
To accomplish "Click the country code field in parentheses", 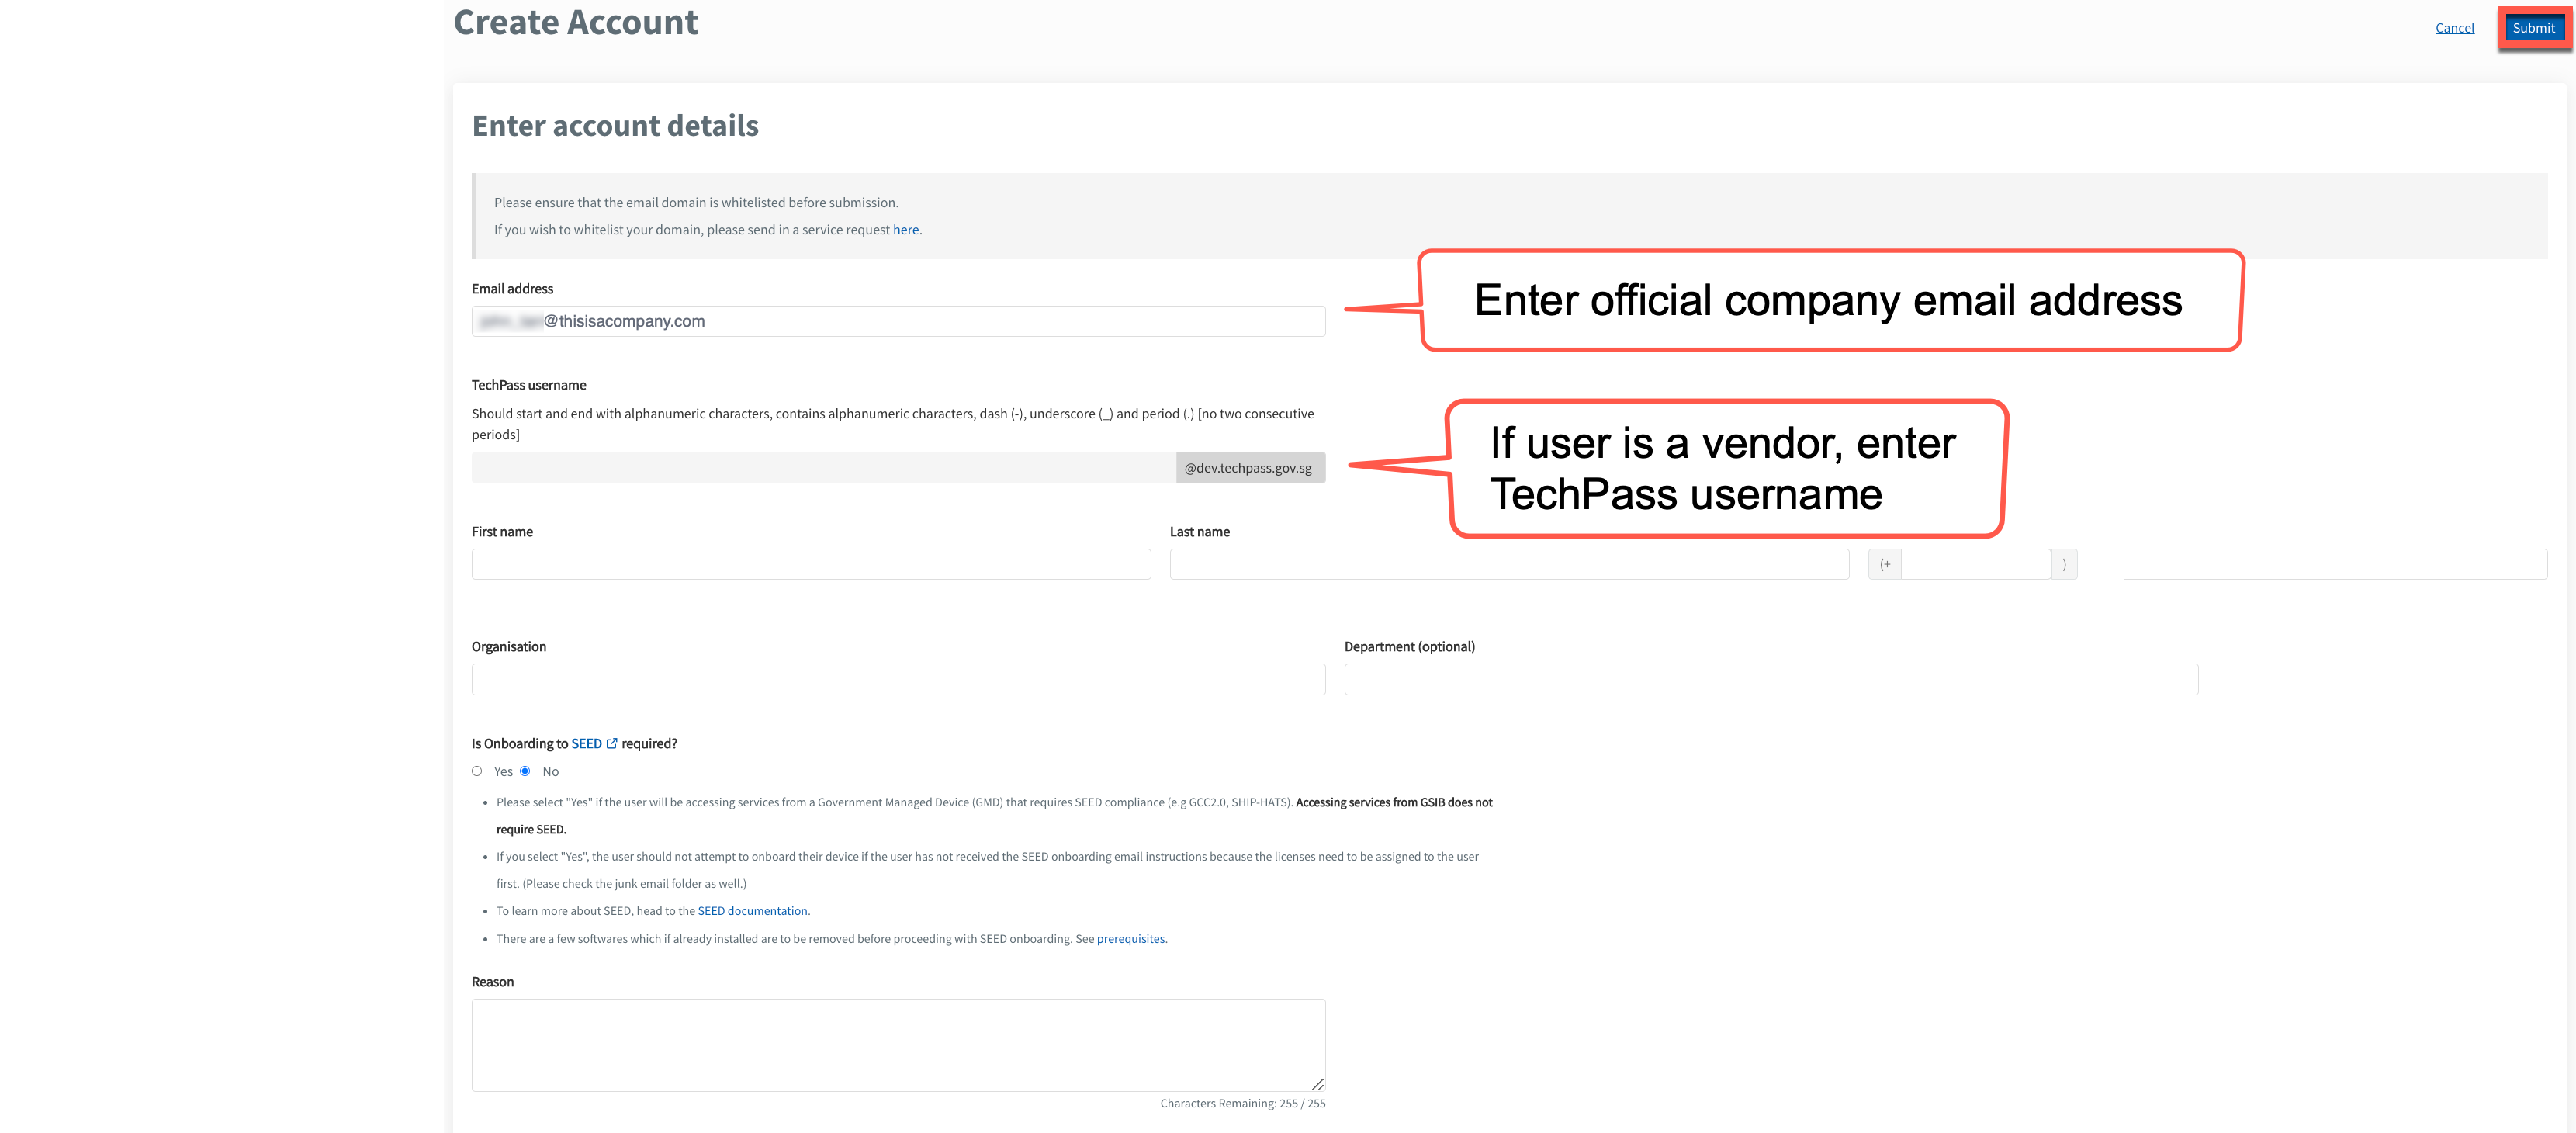I will click(1975, 564).
